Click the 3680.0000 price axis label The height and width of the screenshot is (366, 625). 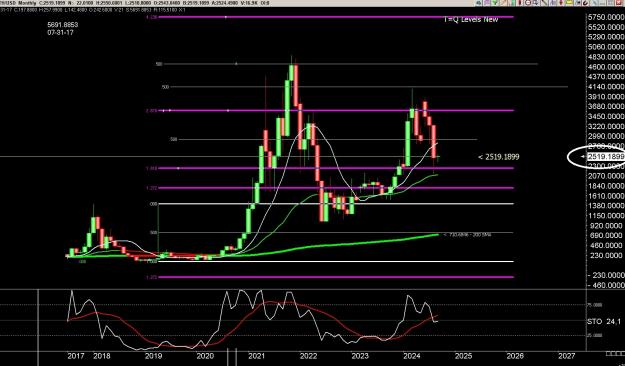(607, 107)
